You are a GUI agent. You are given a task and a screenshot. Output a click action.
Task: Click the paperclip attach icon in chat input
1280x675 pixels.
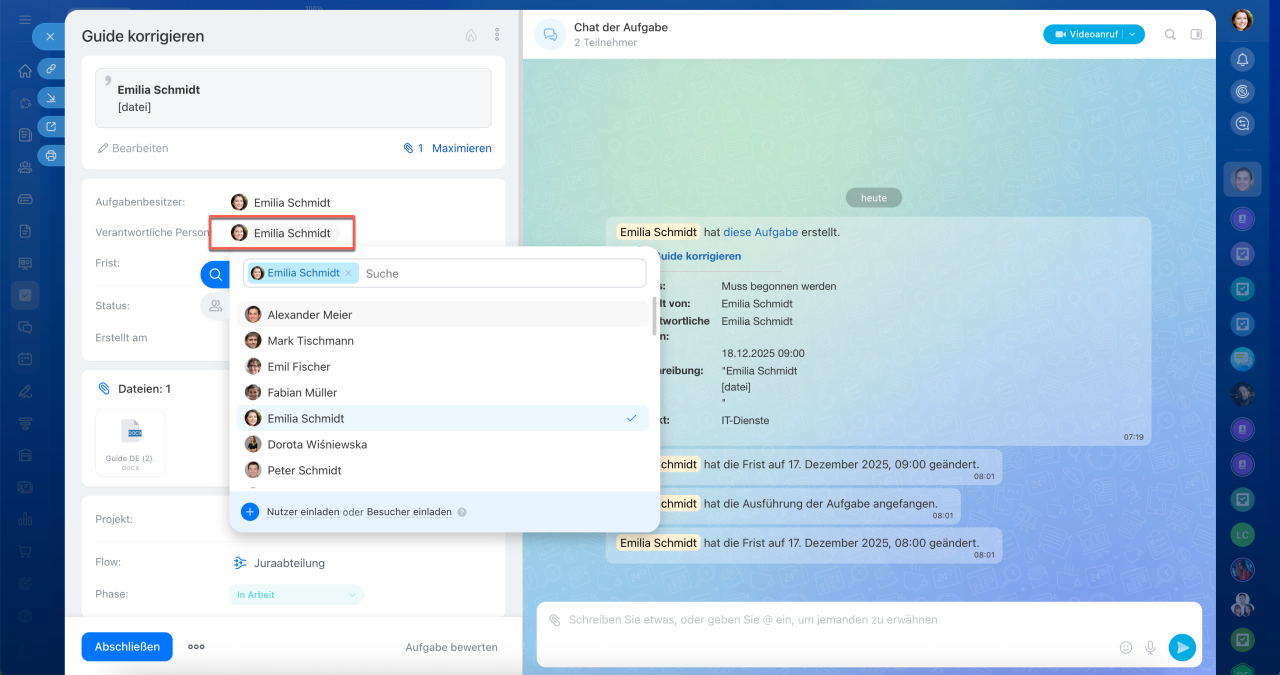pos(554,620)
